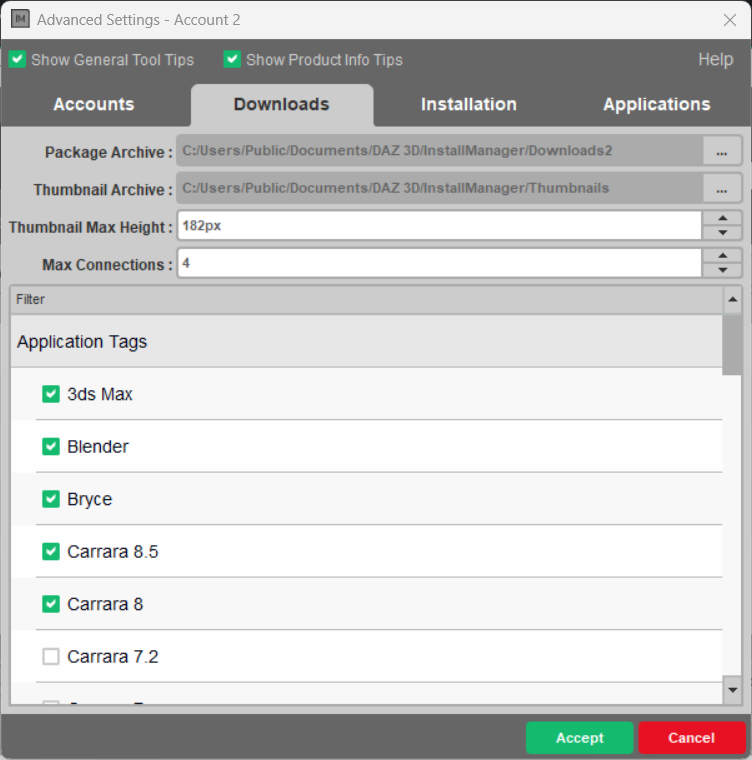Open the Installation tab
The width and height of the screenshot is (752, 760).
tap(468, 105)
